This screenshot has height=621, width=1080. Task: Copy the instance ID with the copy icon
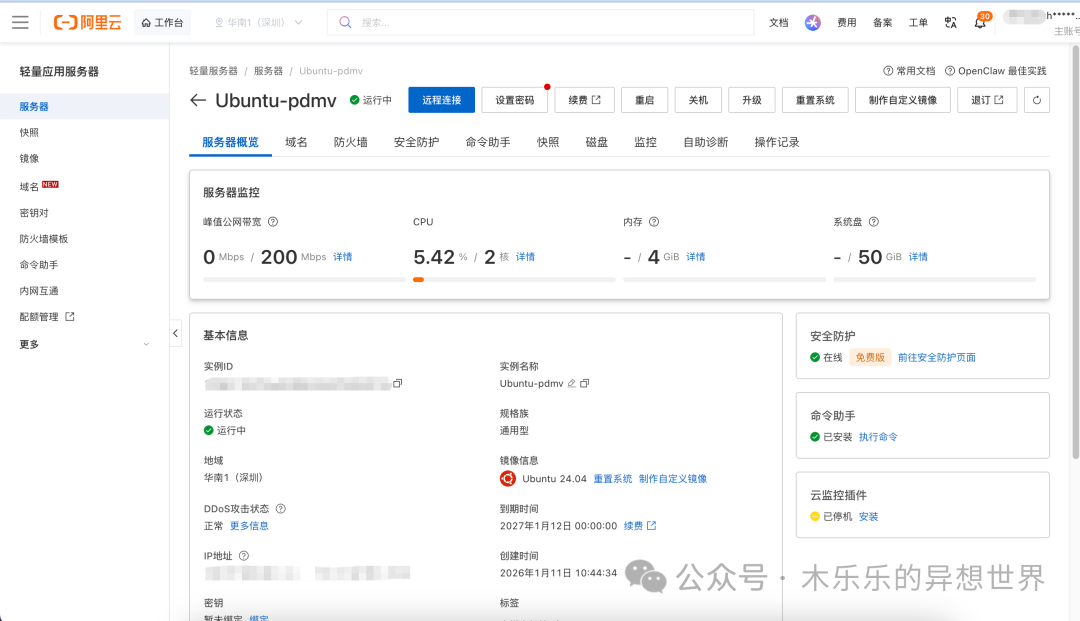pyautogui.click(x=398, y=383)
